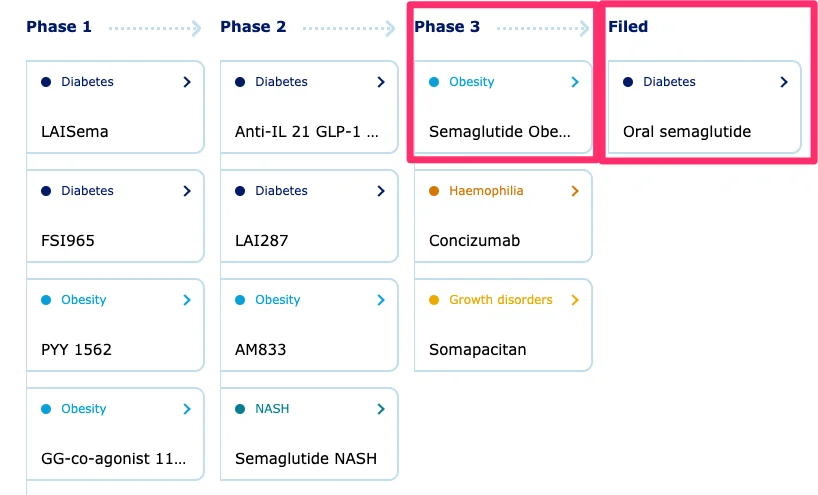Select the Filed column heading

628,27
